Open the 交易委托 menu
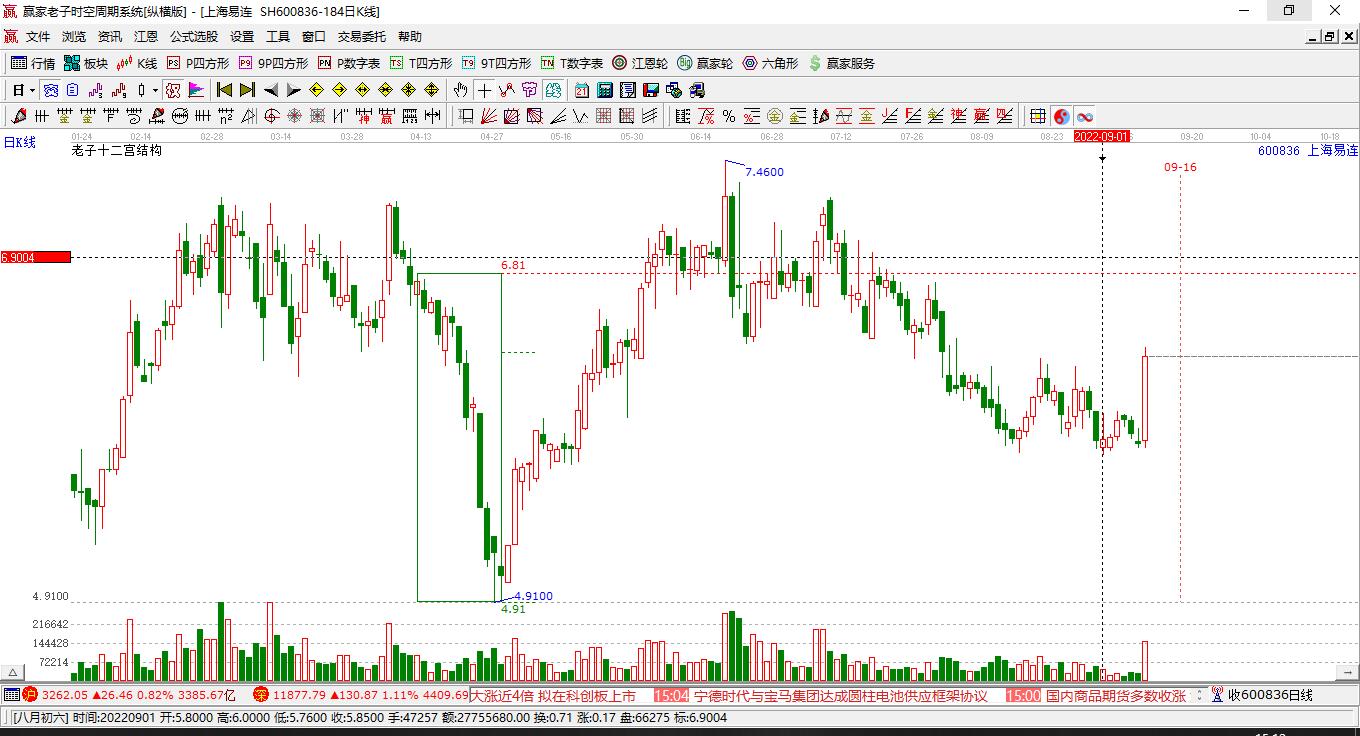 [362, 36]
